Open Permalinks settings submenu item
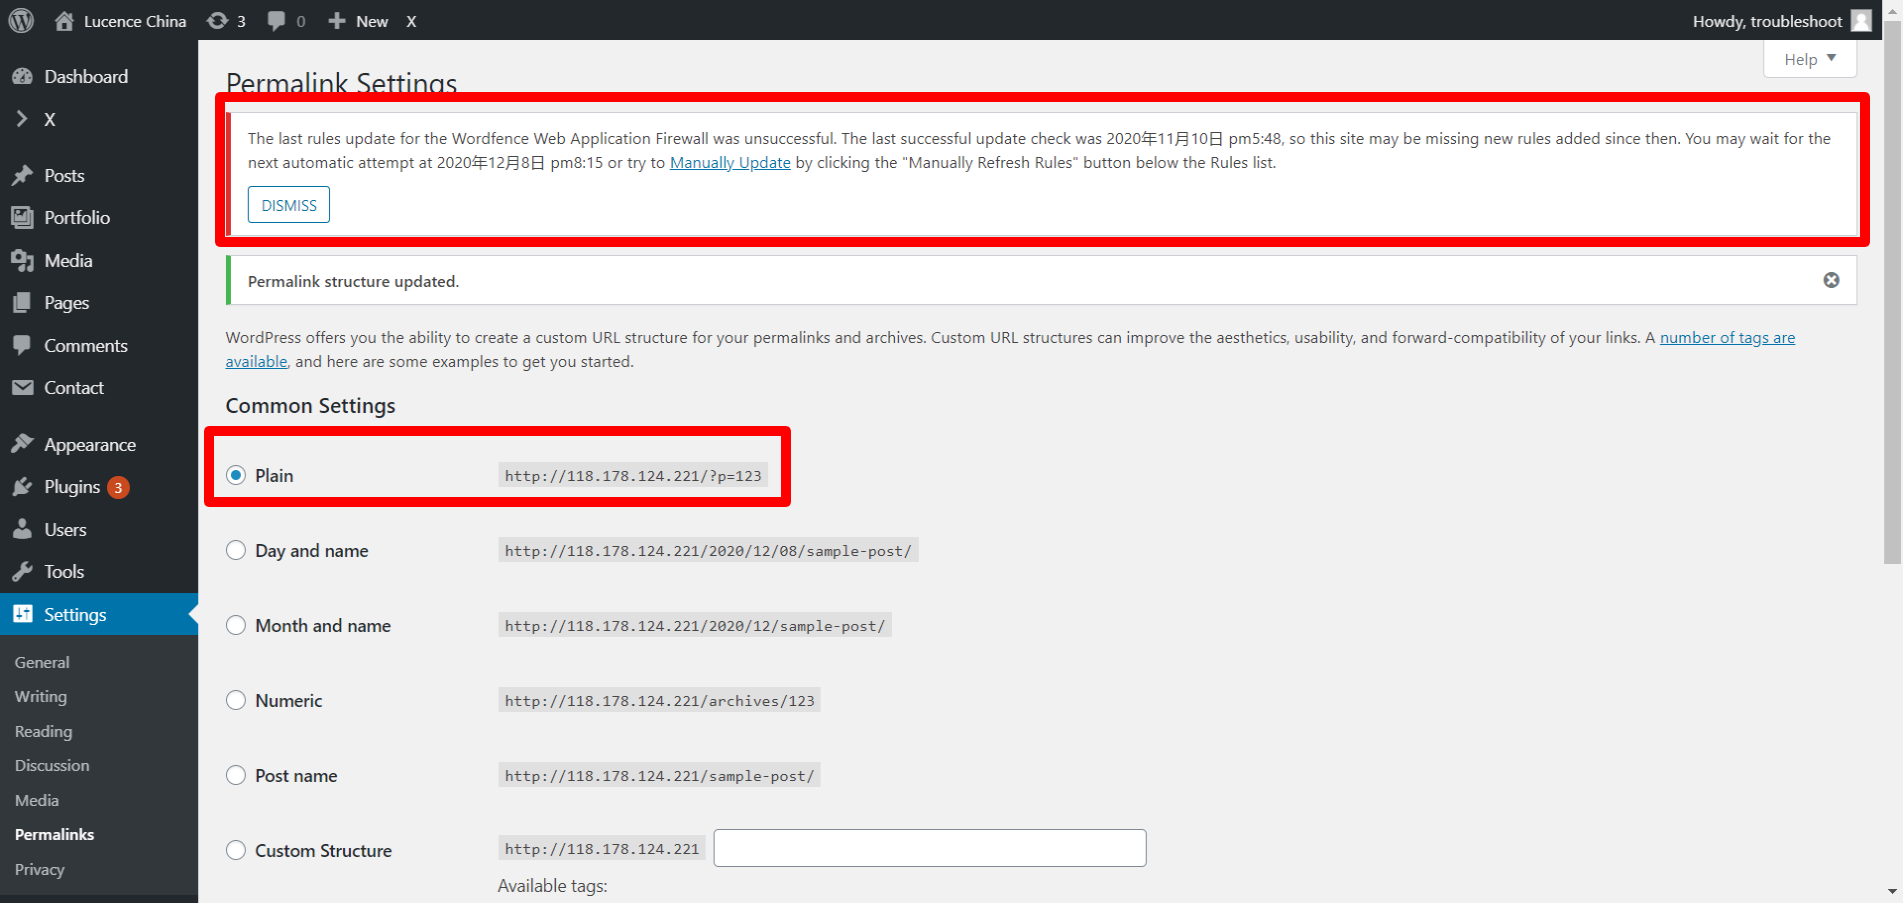 pos(54,835)
